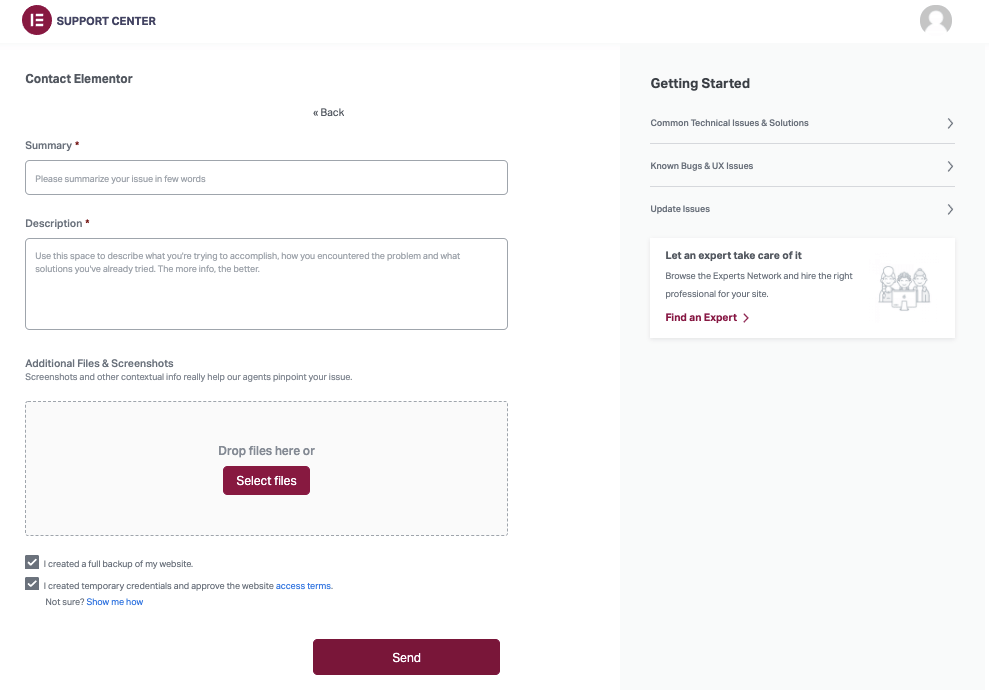Expand Common Technical Issues & Solutions chevron

(x=949, y=123)
